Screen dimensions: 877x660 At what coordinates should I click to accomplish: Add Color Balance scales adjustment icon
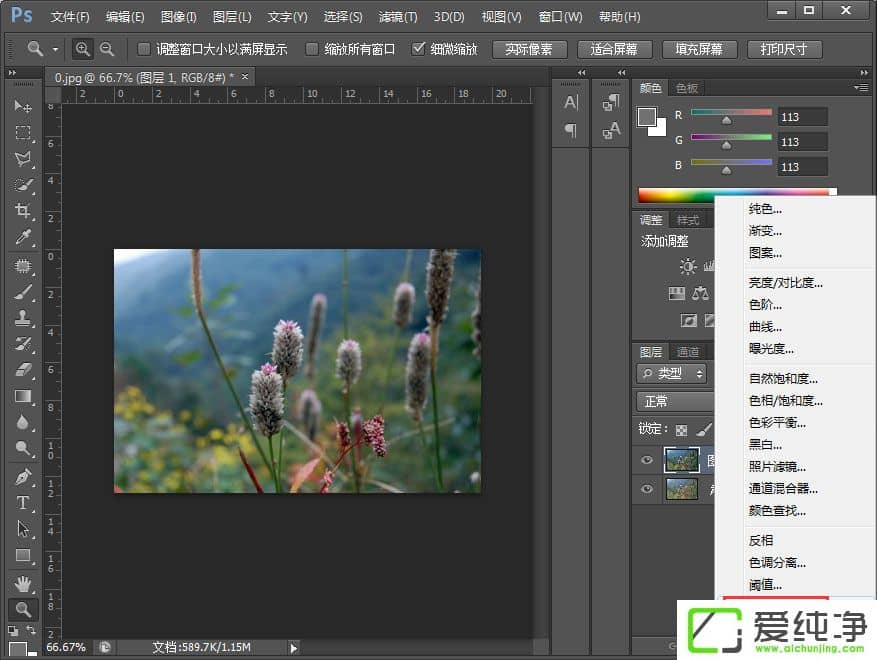[700, 293]
